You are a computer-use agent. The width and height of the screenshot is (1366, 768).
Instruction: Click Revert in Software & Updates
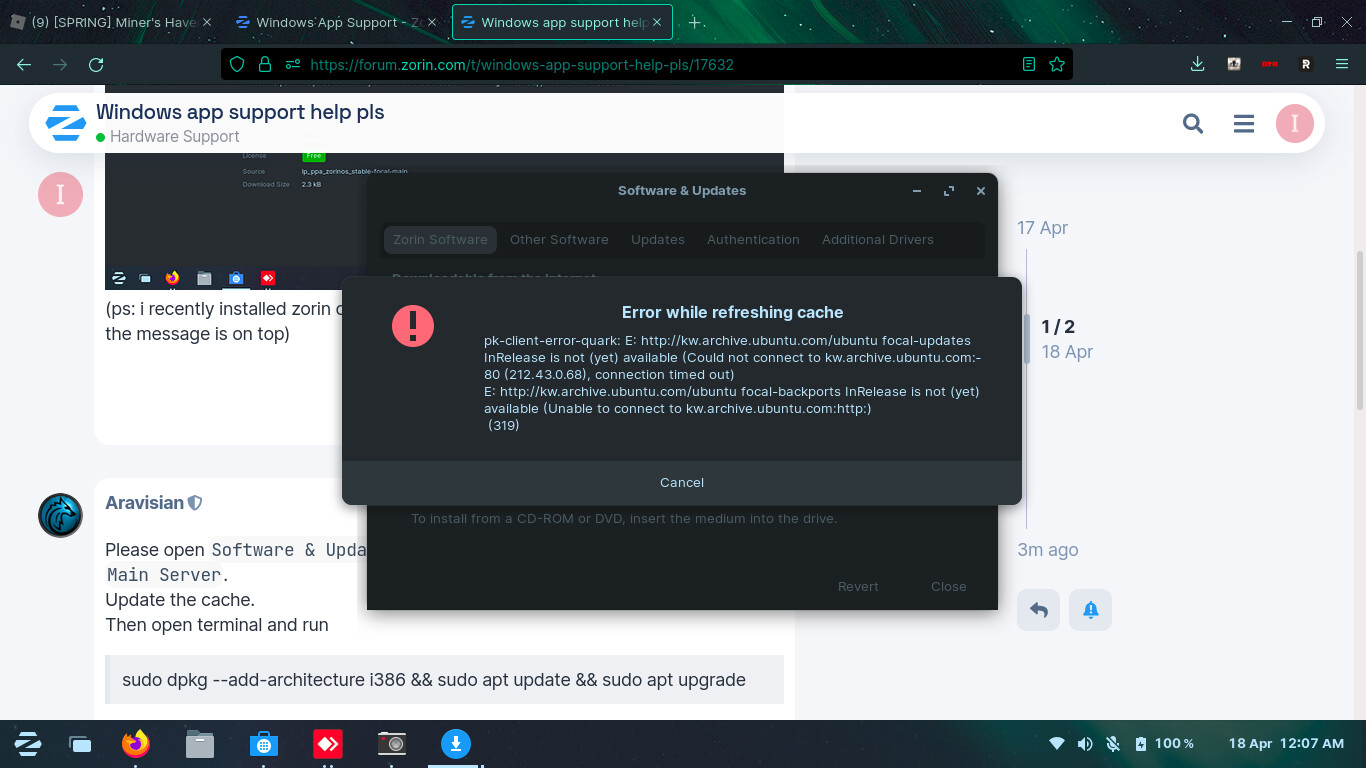(x=858, y=587)
